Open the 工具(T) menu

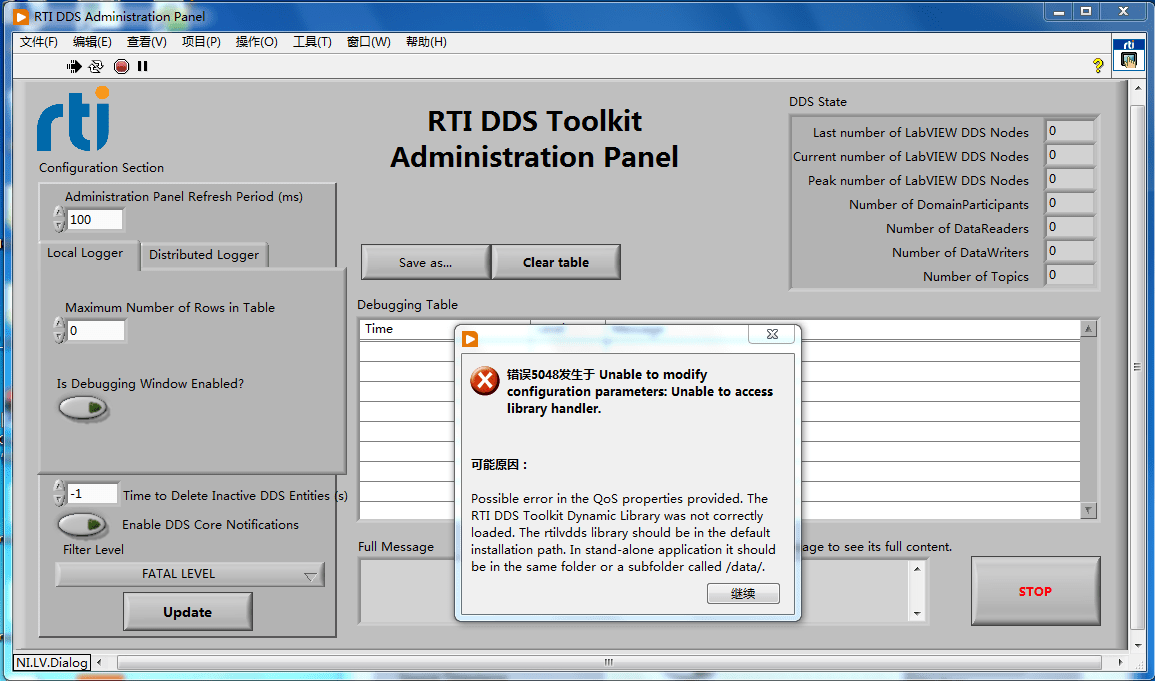[x=312, y=42]
